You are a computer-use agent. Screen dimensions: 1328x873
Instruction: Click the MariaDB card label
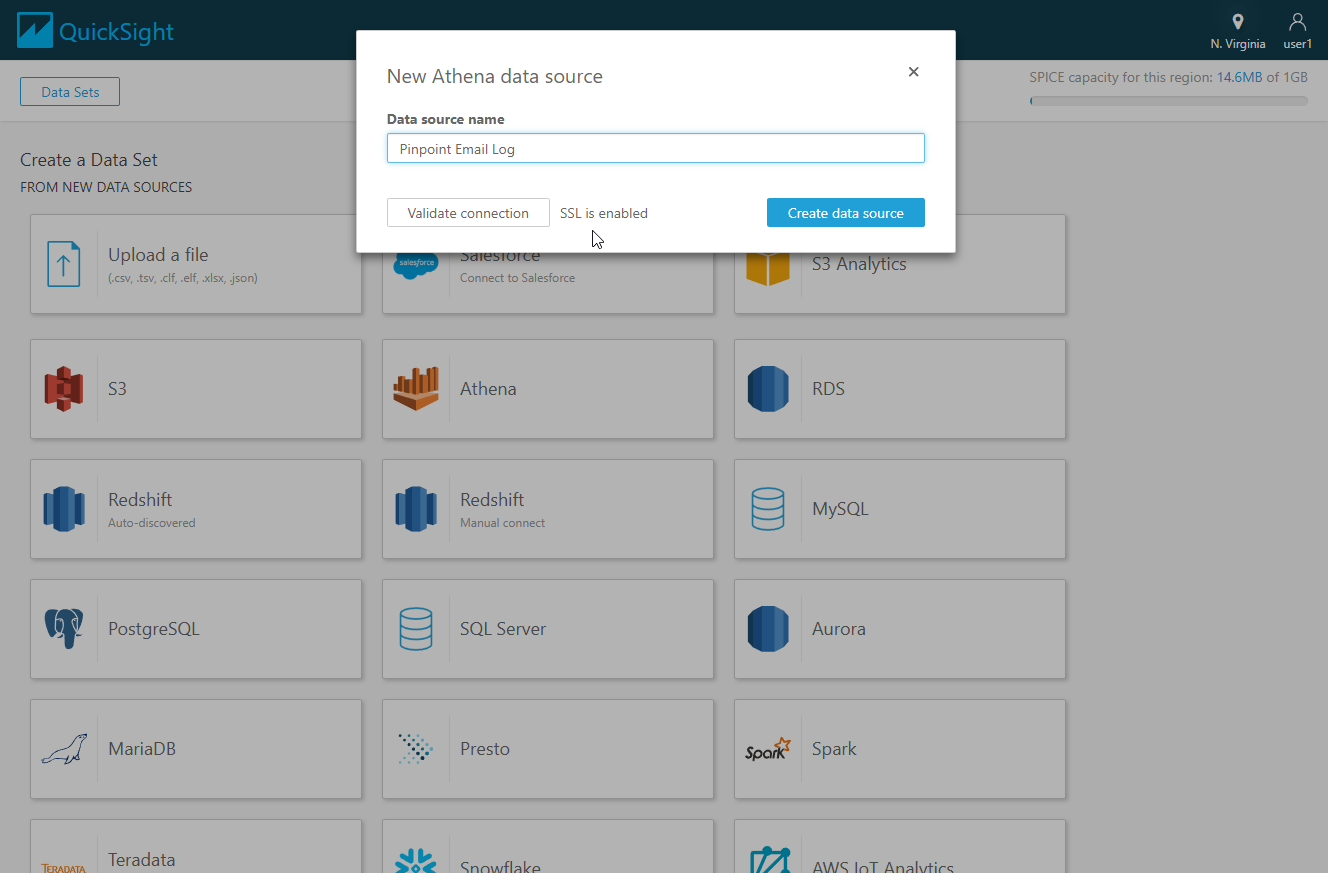pos(142,749)
